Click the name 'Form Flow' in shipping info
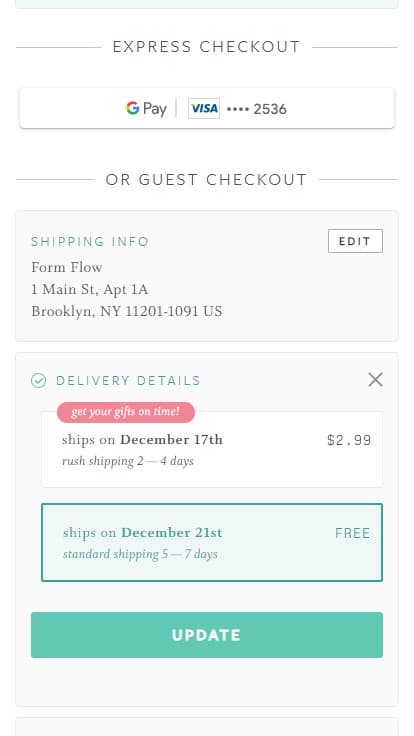Viewport: 414px width, 736px height. (x=67, y=268)
